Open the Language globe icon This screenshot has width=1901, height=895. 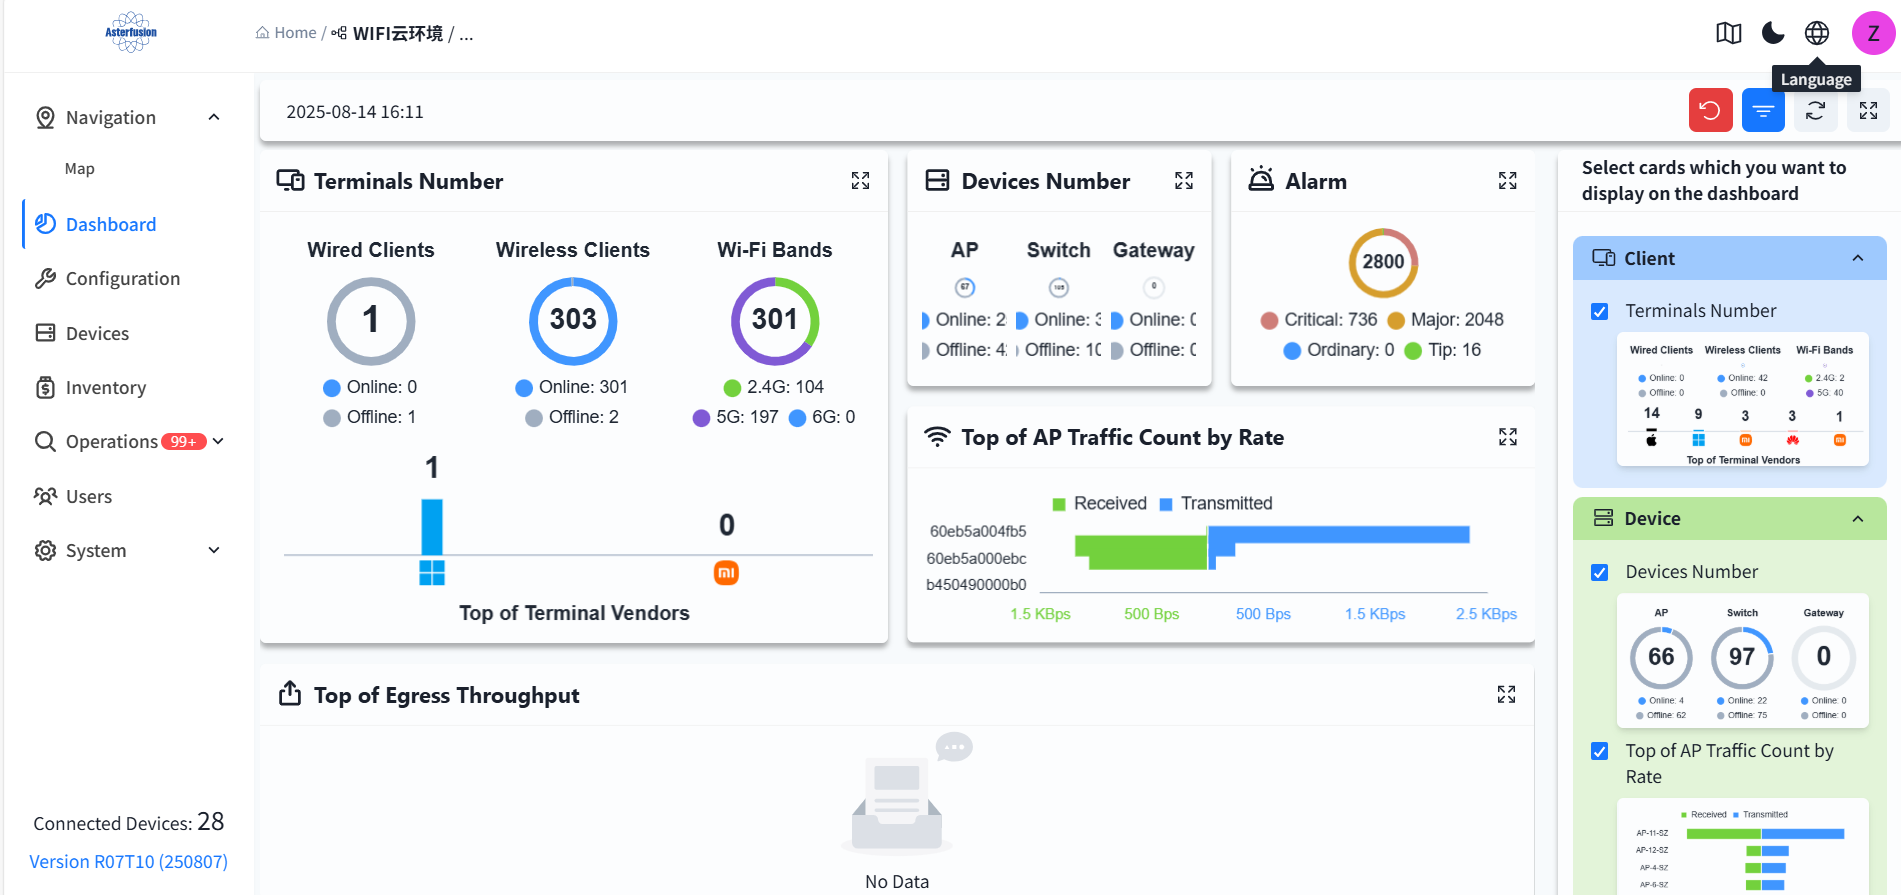coord(1817,33)
